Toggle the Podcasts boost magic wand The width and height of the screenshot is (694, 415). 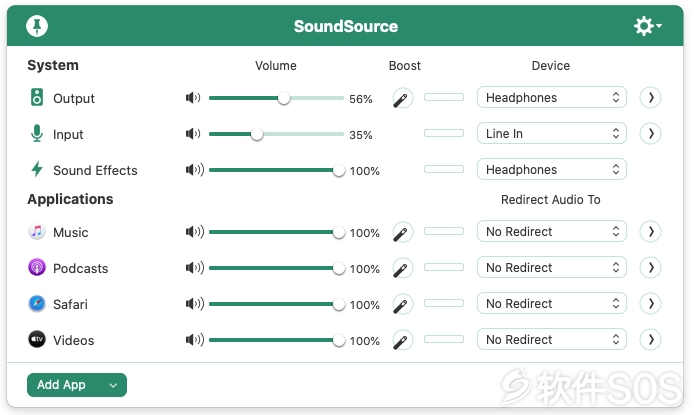pos(403,268)
